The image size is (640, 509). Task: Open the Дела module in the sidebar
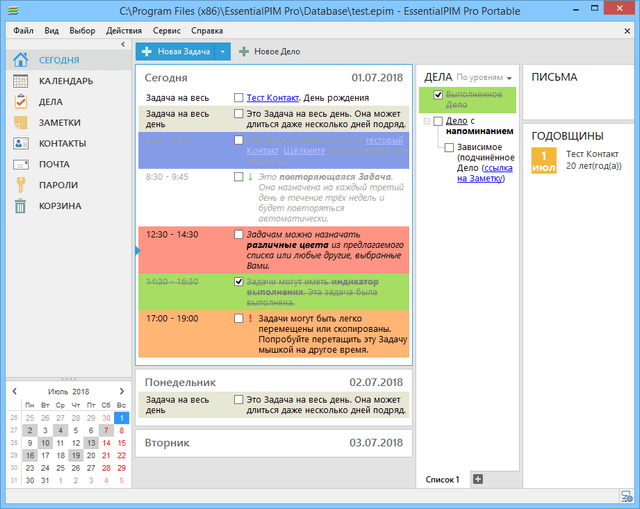coord(50,102)
